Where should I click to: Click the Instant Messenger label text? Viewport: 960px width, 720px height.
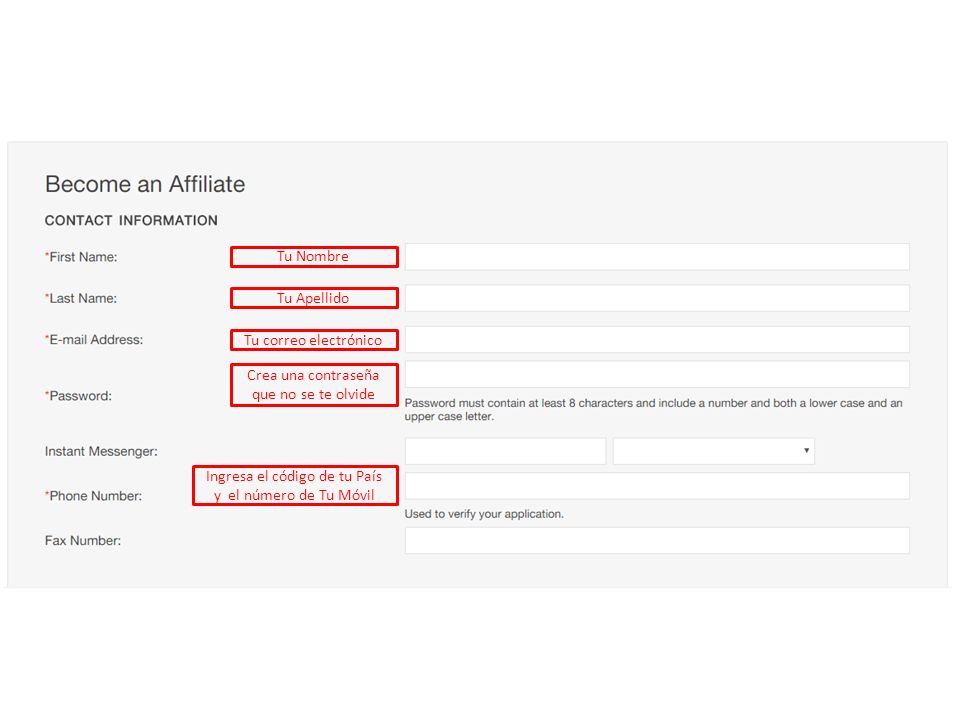point(101,451)
